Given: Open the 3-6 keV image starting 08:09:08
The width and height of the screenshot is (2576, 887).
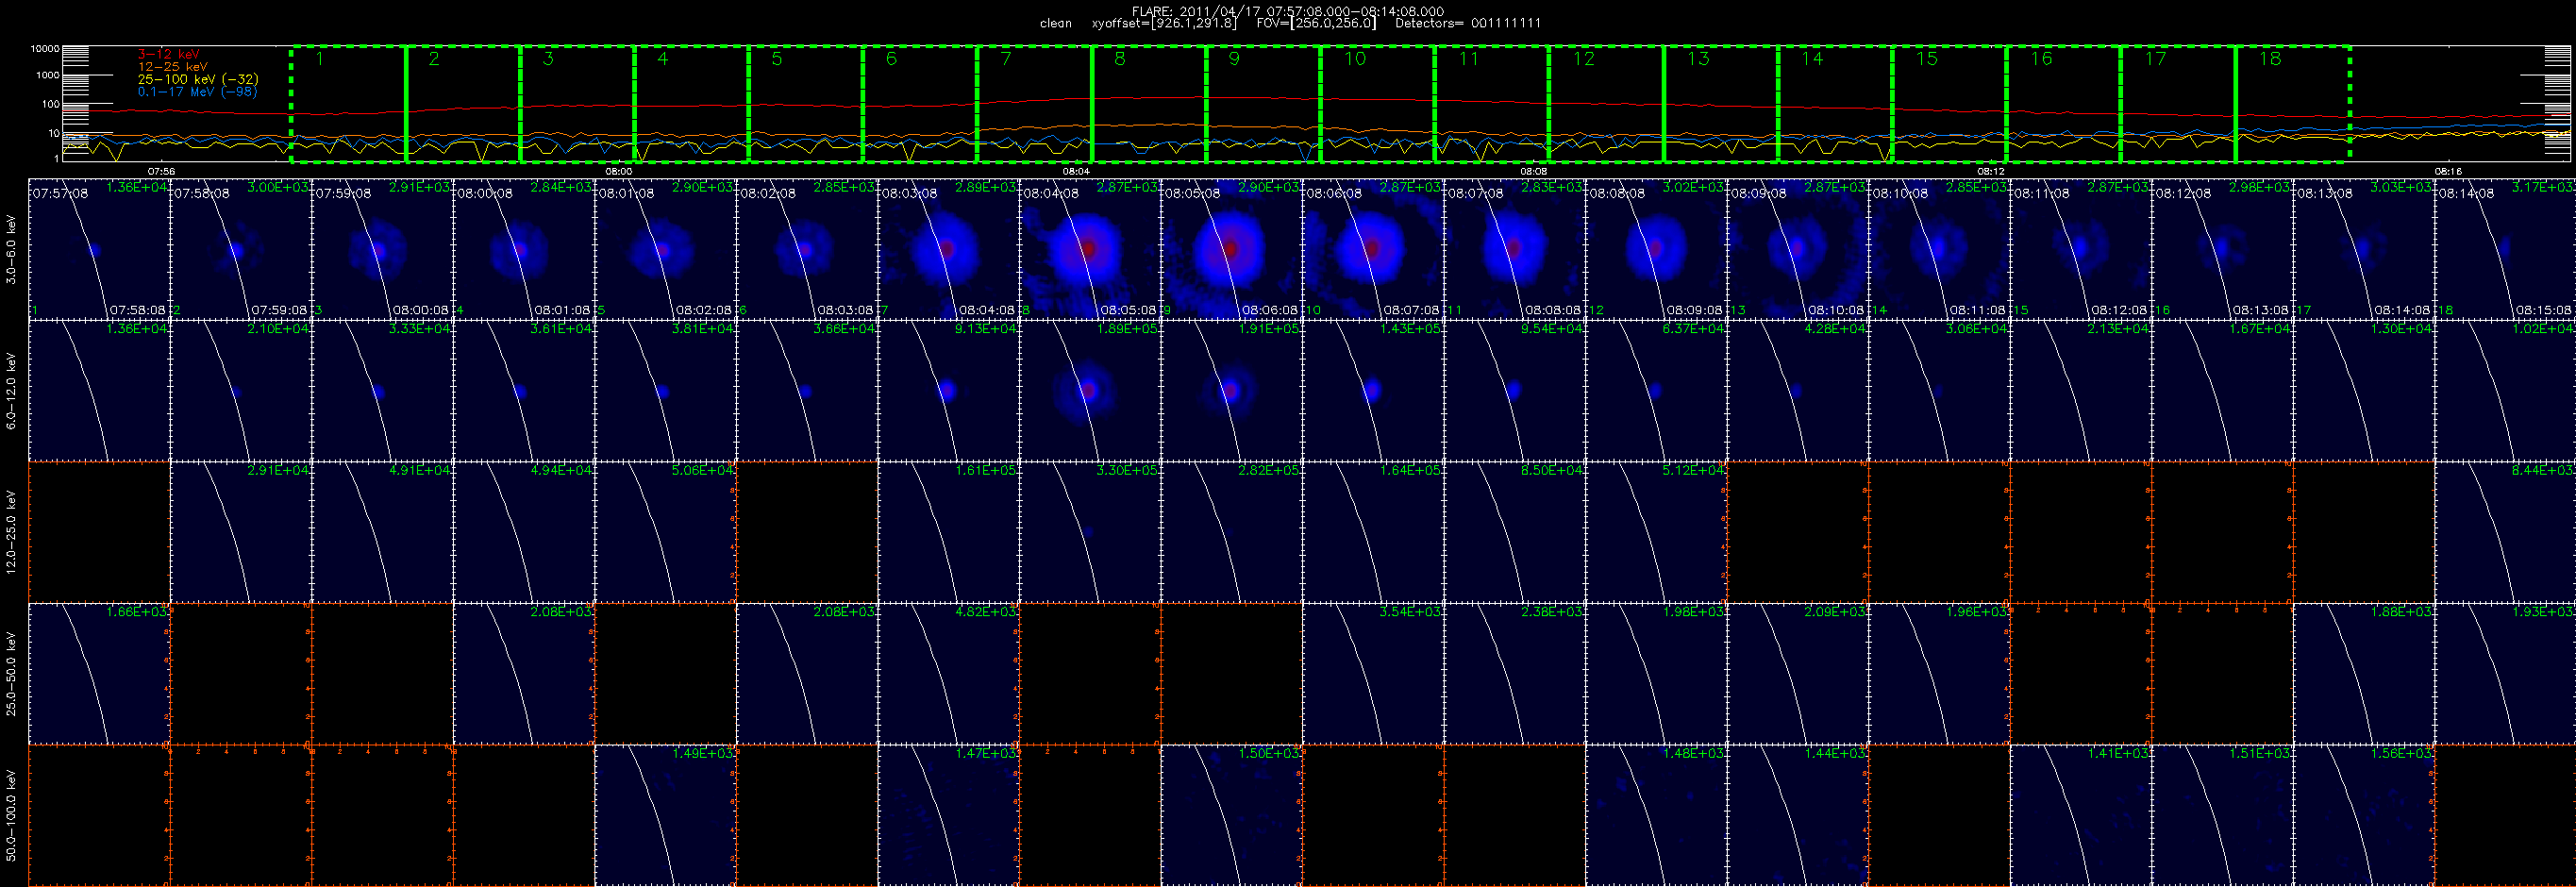Looking at the screenshot, I should 1797,250.
